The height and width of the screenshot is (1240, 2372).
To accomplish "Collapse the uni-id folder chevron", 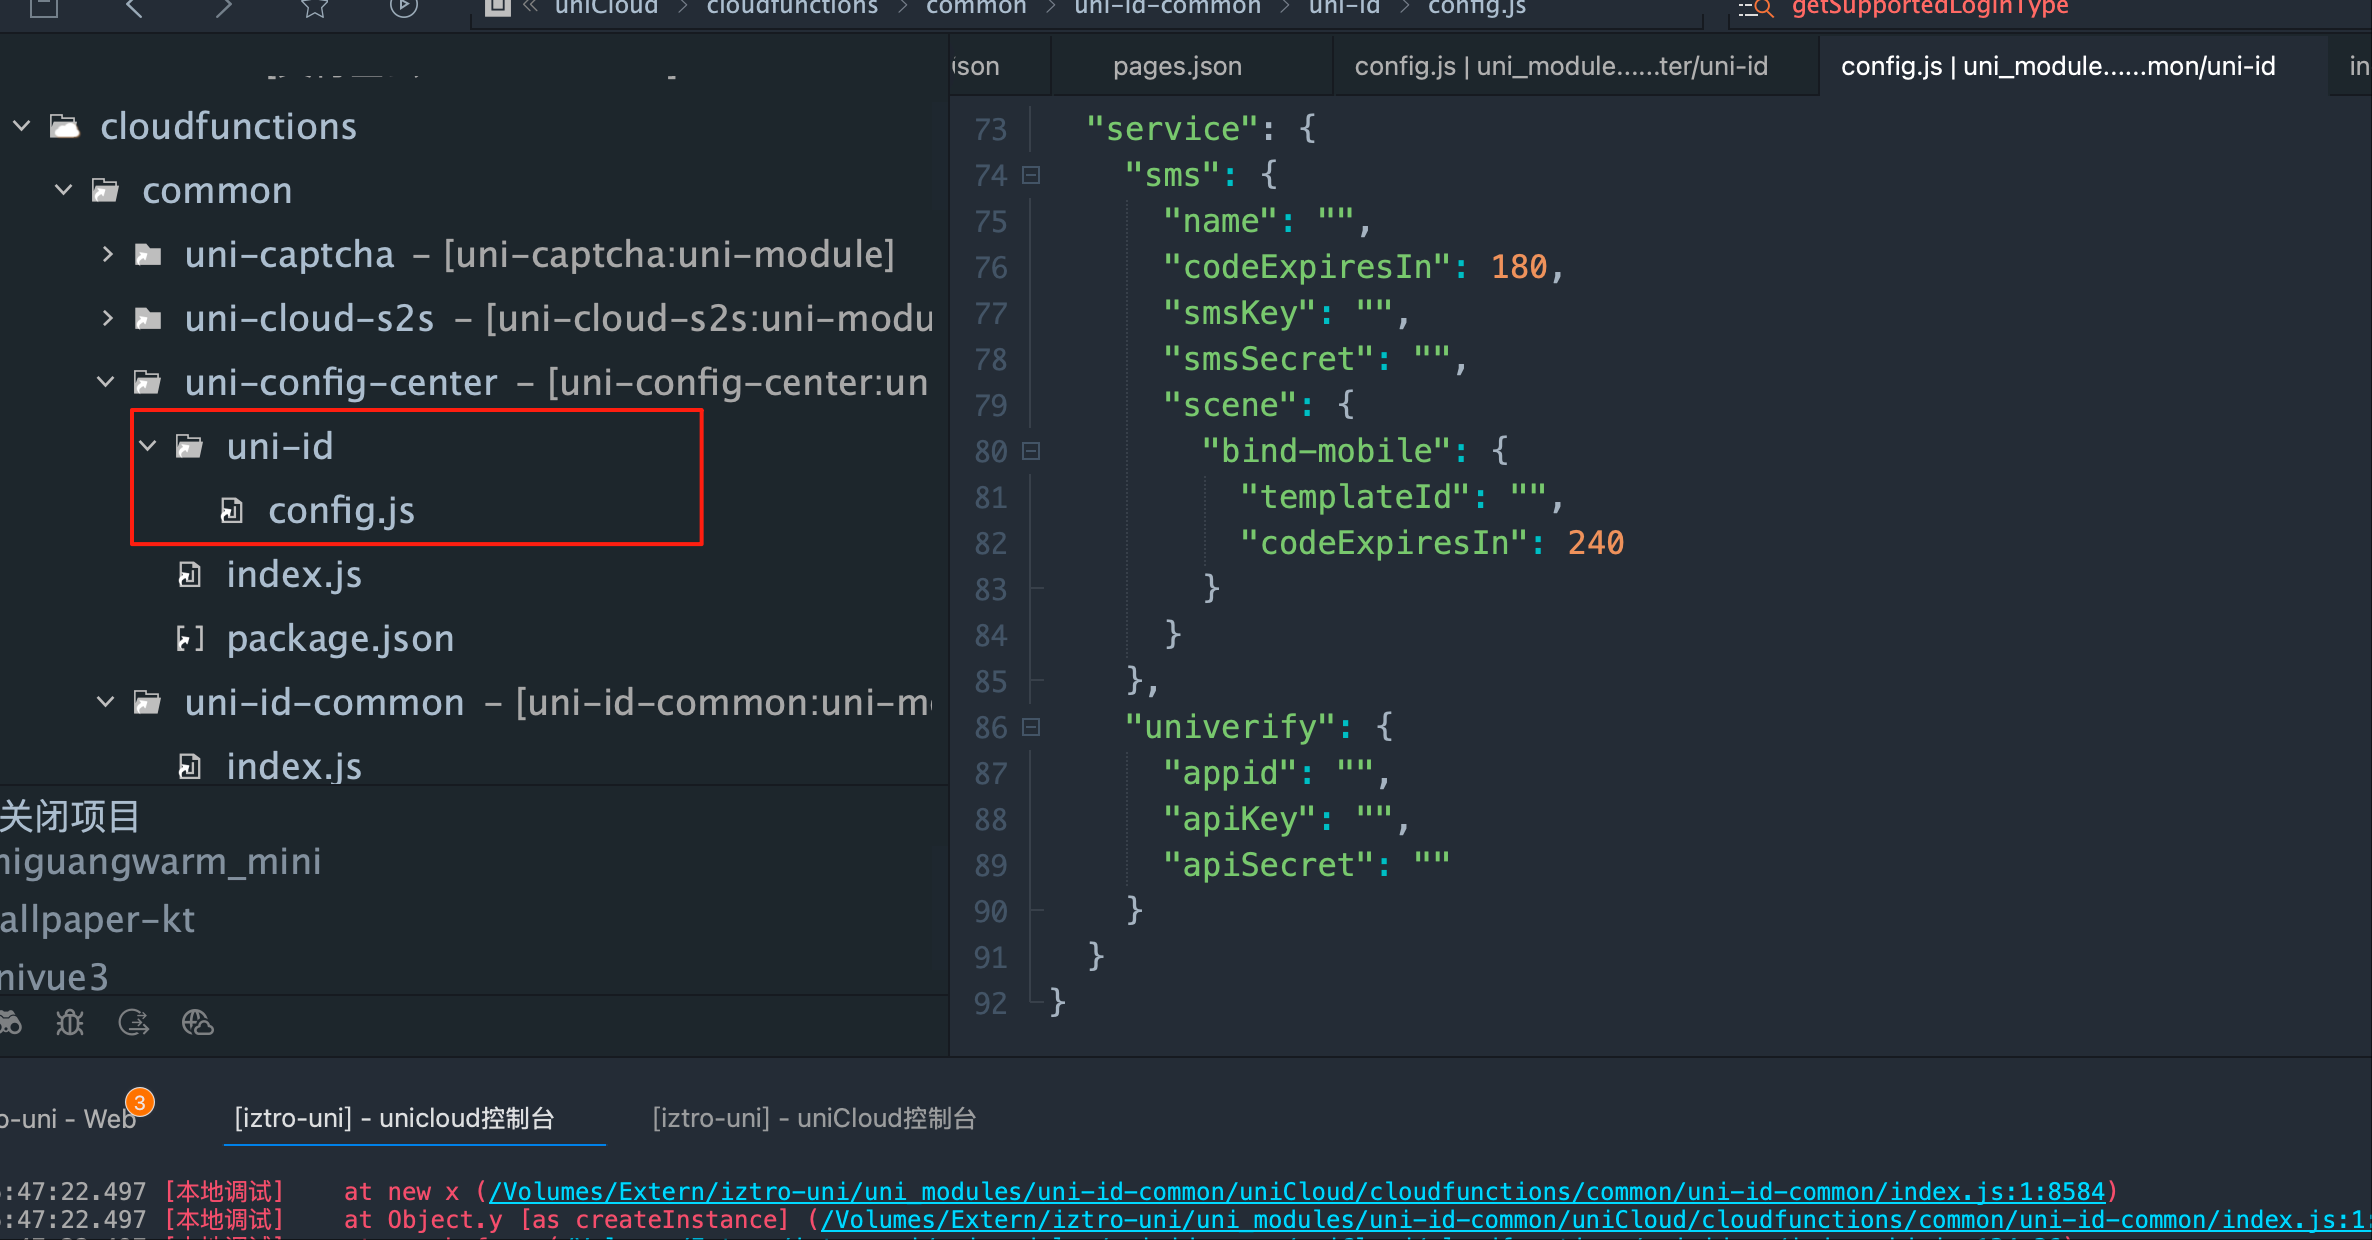I will [148, 446].
